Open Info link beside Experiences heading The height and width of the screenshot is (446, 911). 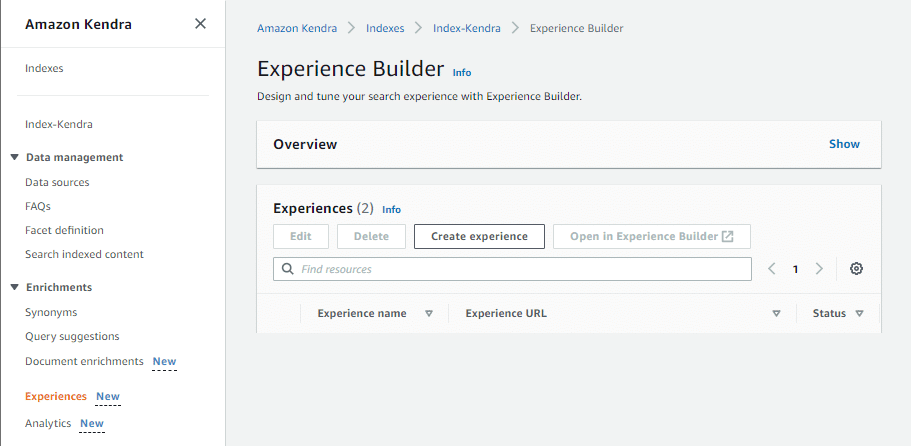(391, 210)
